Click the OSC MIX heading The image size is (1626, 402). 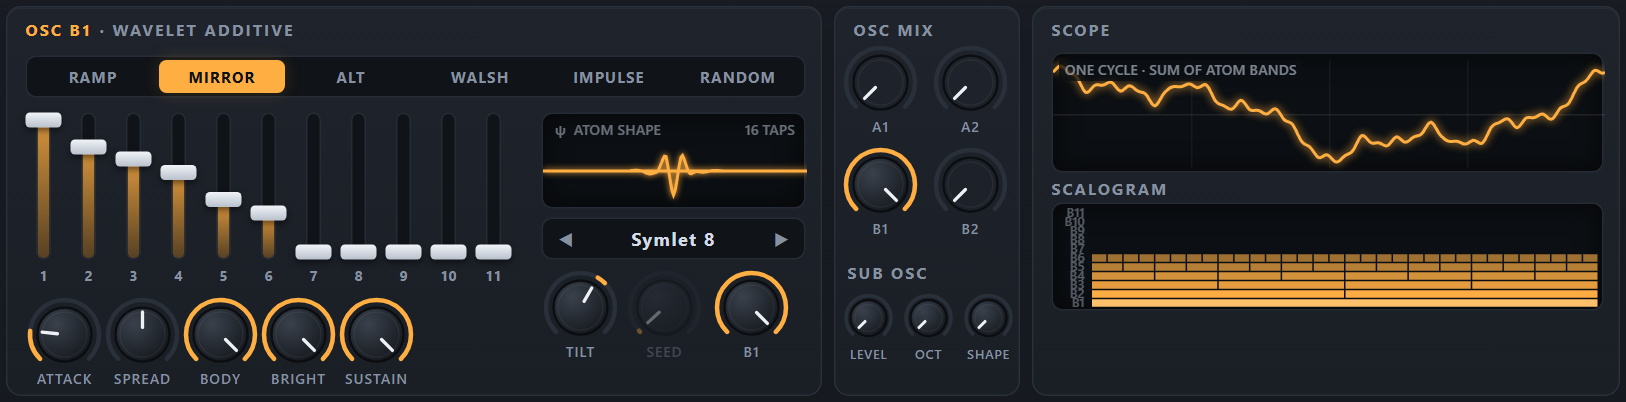point(894,31)
